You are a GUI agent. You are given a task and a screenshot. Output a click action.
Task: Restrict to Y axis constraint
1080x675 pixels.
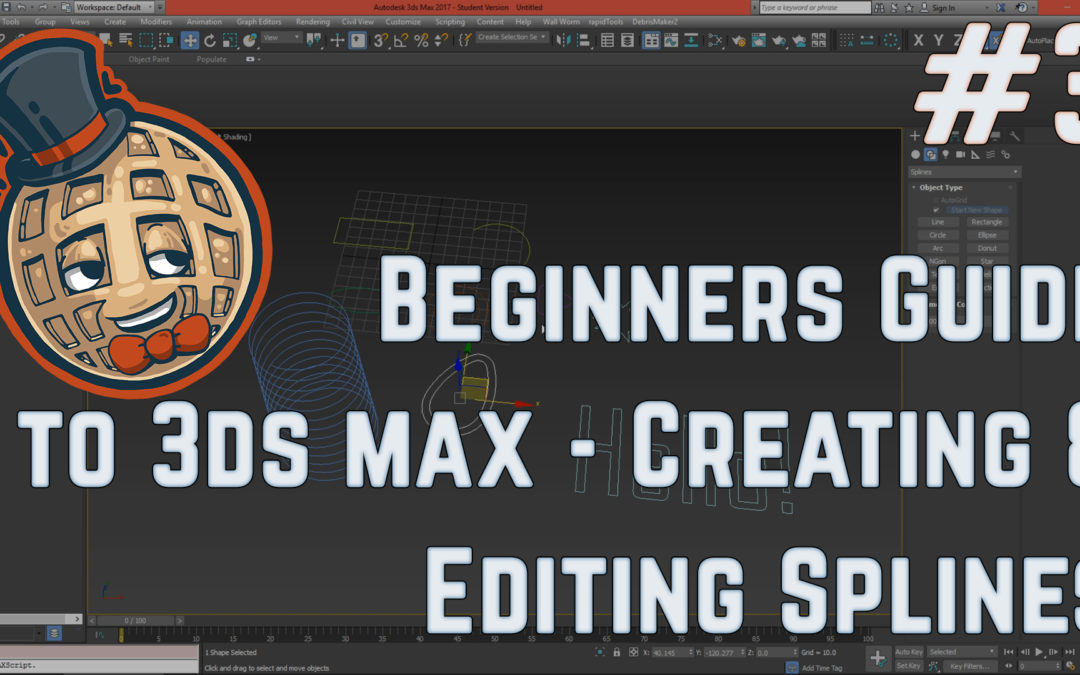937,41
